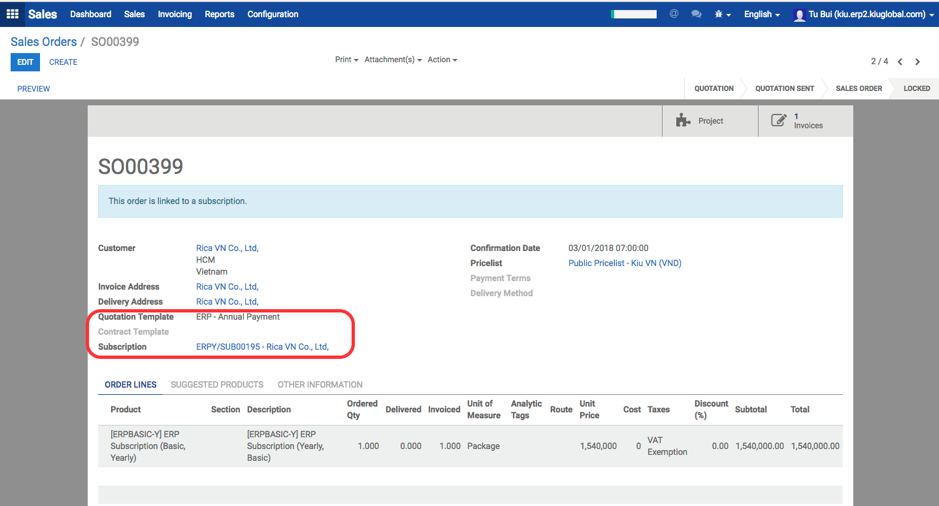939x506 pixels.
Task: Click the @ mentions icon
Action: click(674, 14)
